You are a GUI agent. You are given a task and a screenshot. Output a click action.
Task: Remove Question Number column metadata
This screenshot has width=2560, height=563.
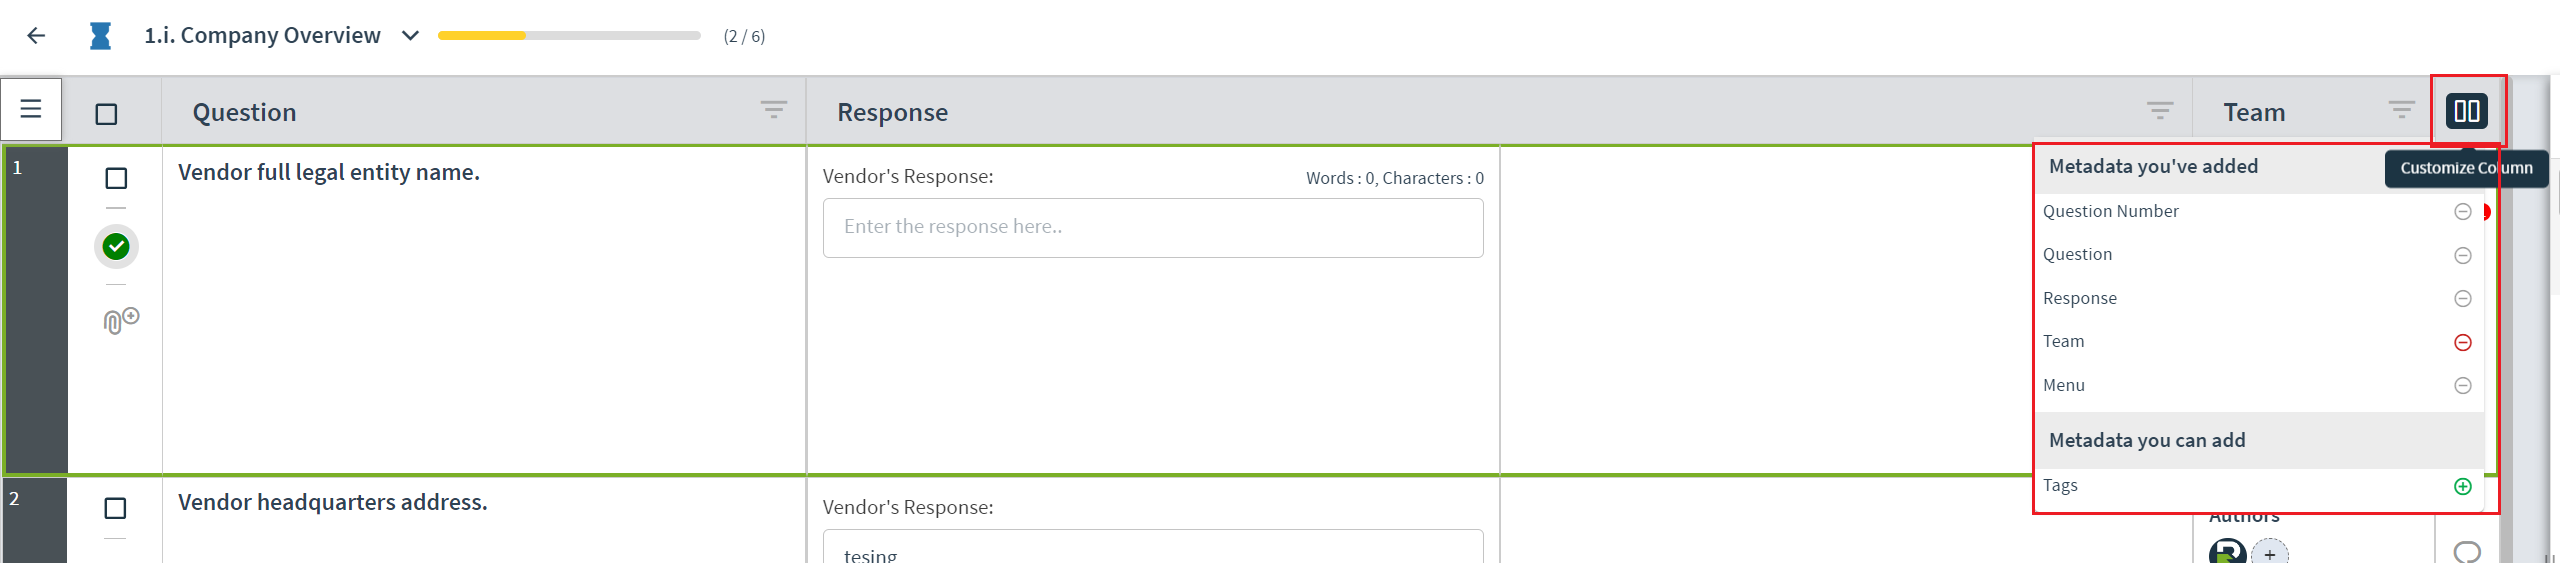(x=2463, y=212)
